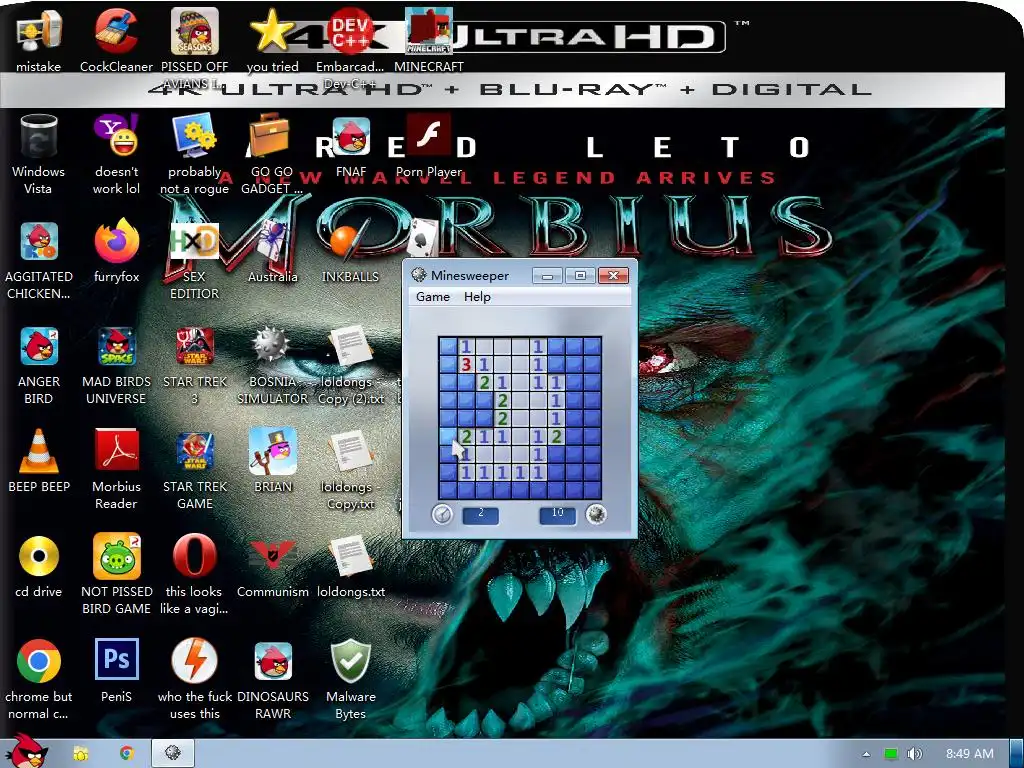Select the AGGITATED CHICKEN desktop icon
This screenshot has width=1024, height=768.
coord(39,260)
